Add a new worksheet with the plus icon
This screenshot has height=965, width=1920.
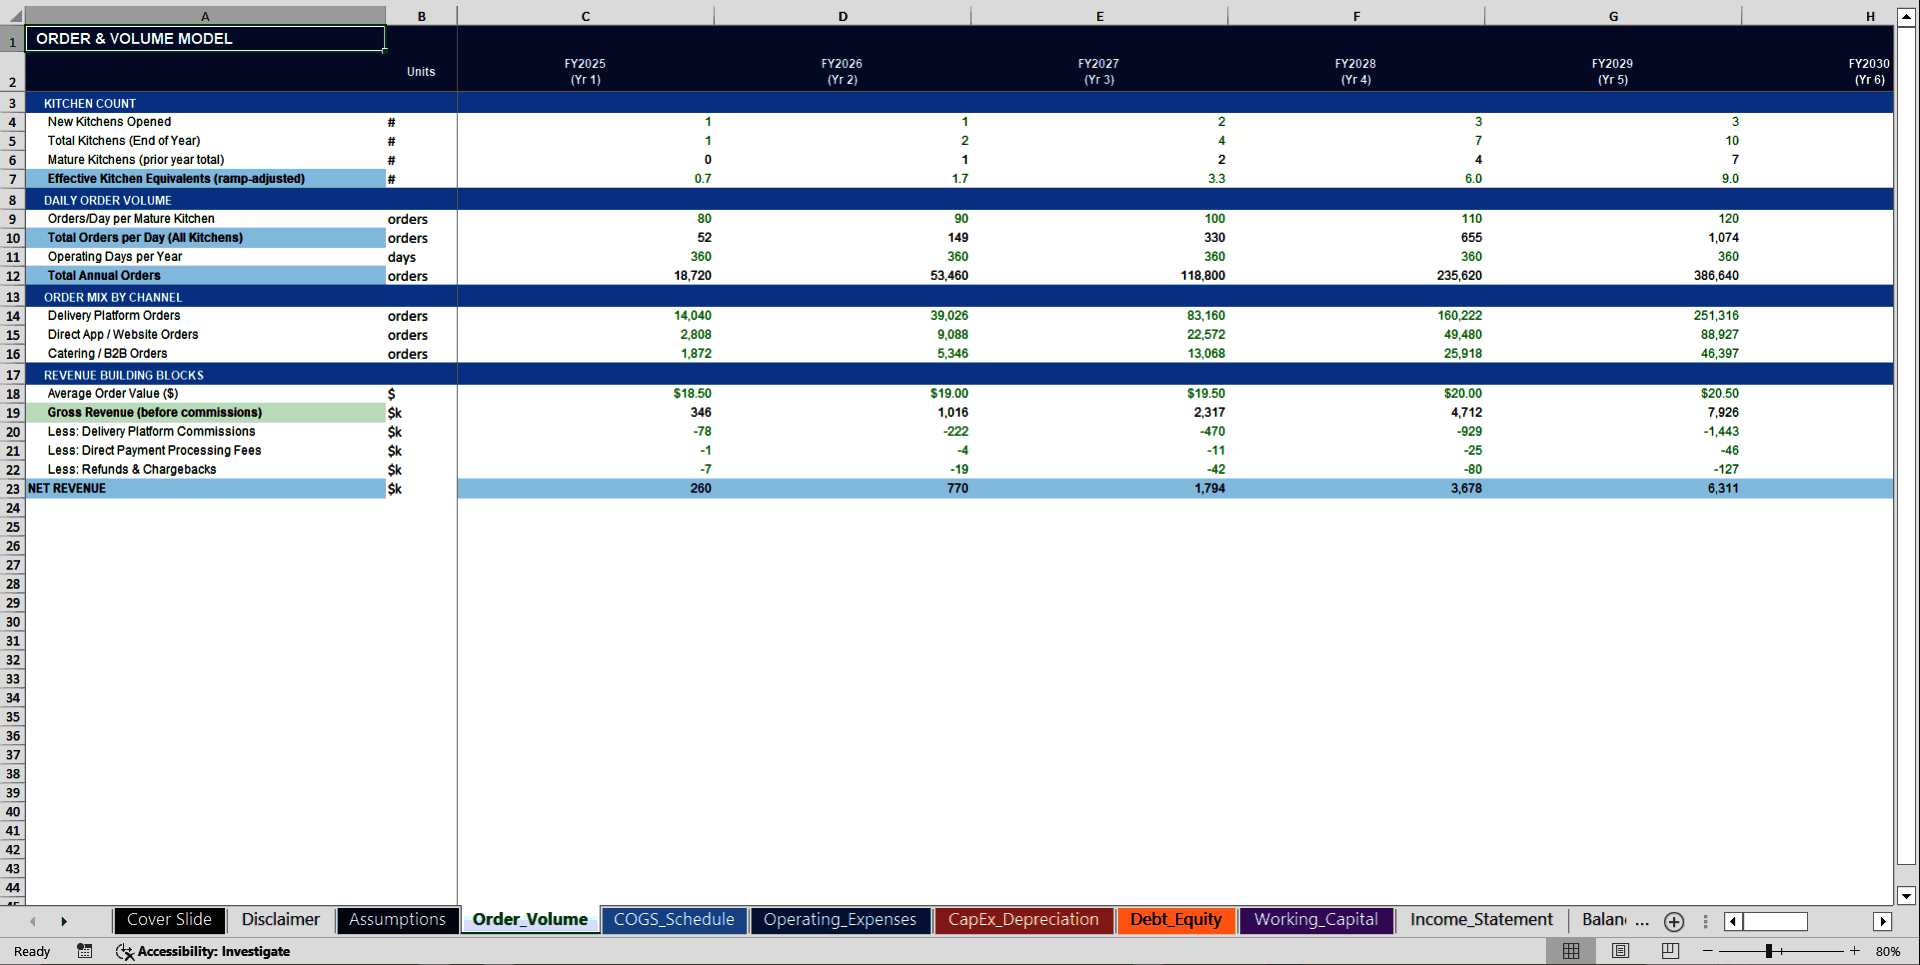coord(1673,922)
